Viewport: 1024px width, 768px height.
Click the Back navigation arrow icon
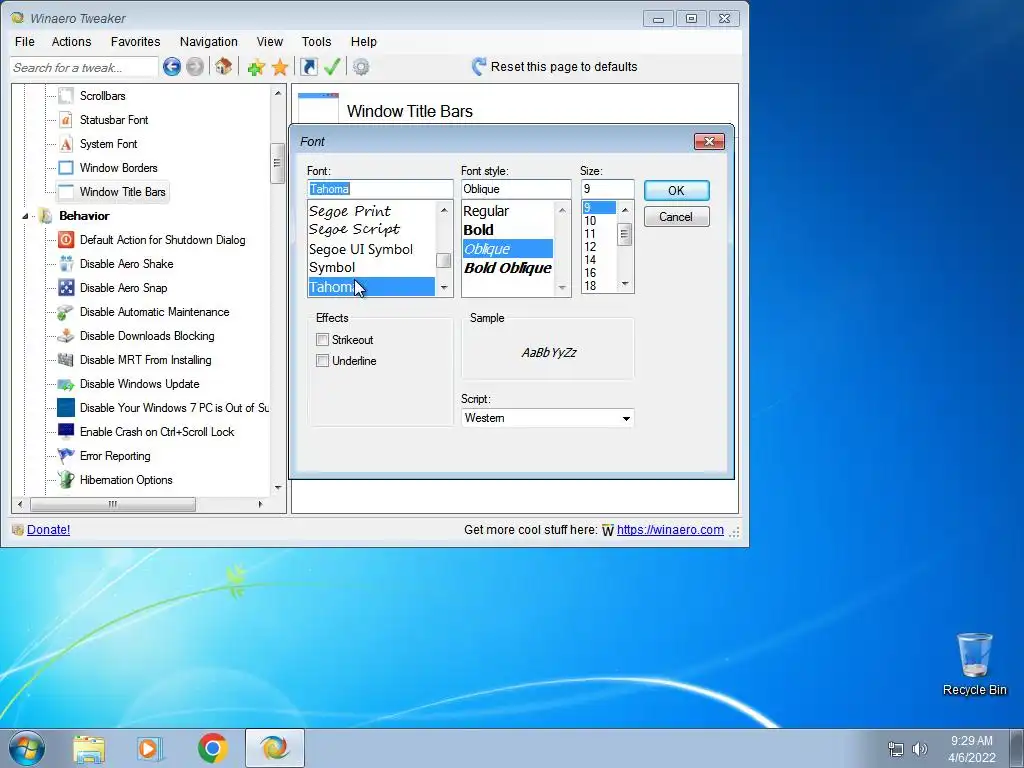(172, 67)
